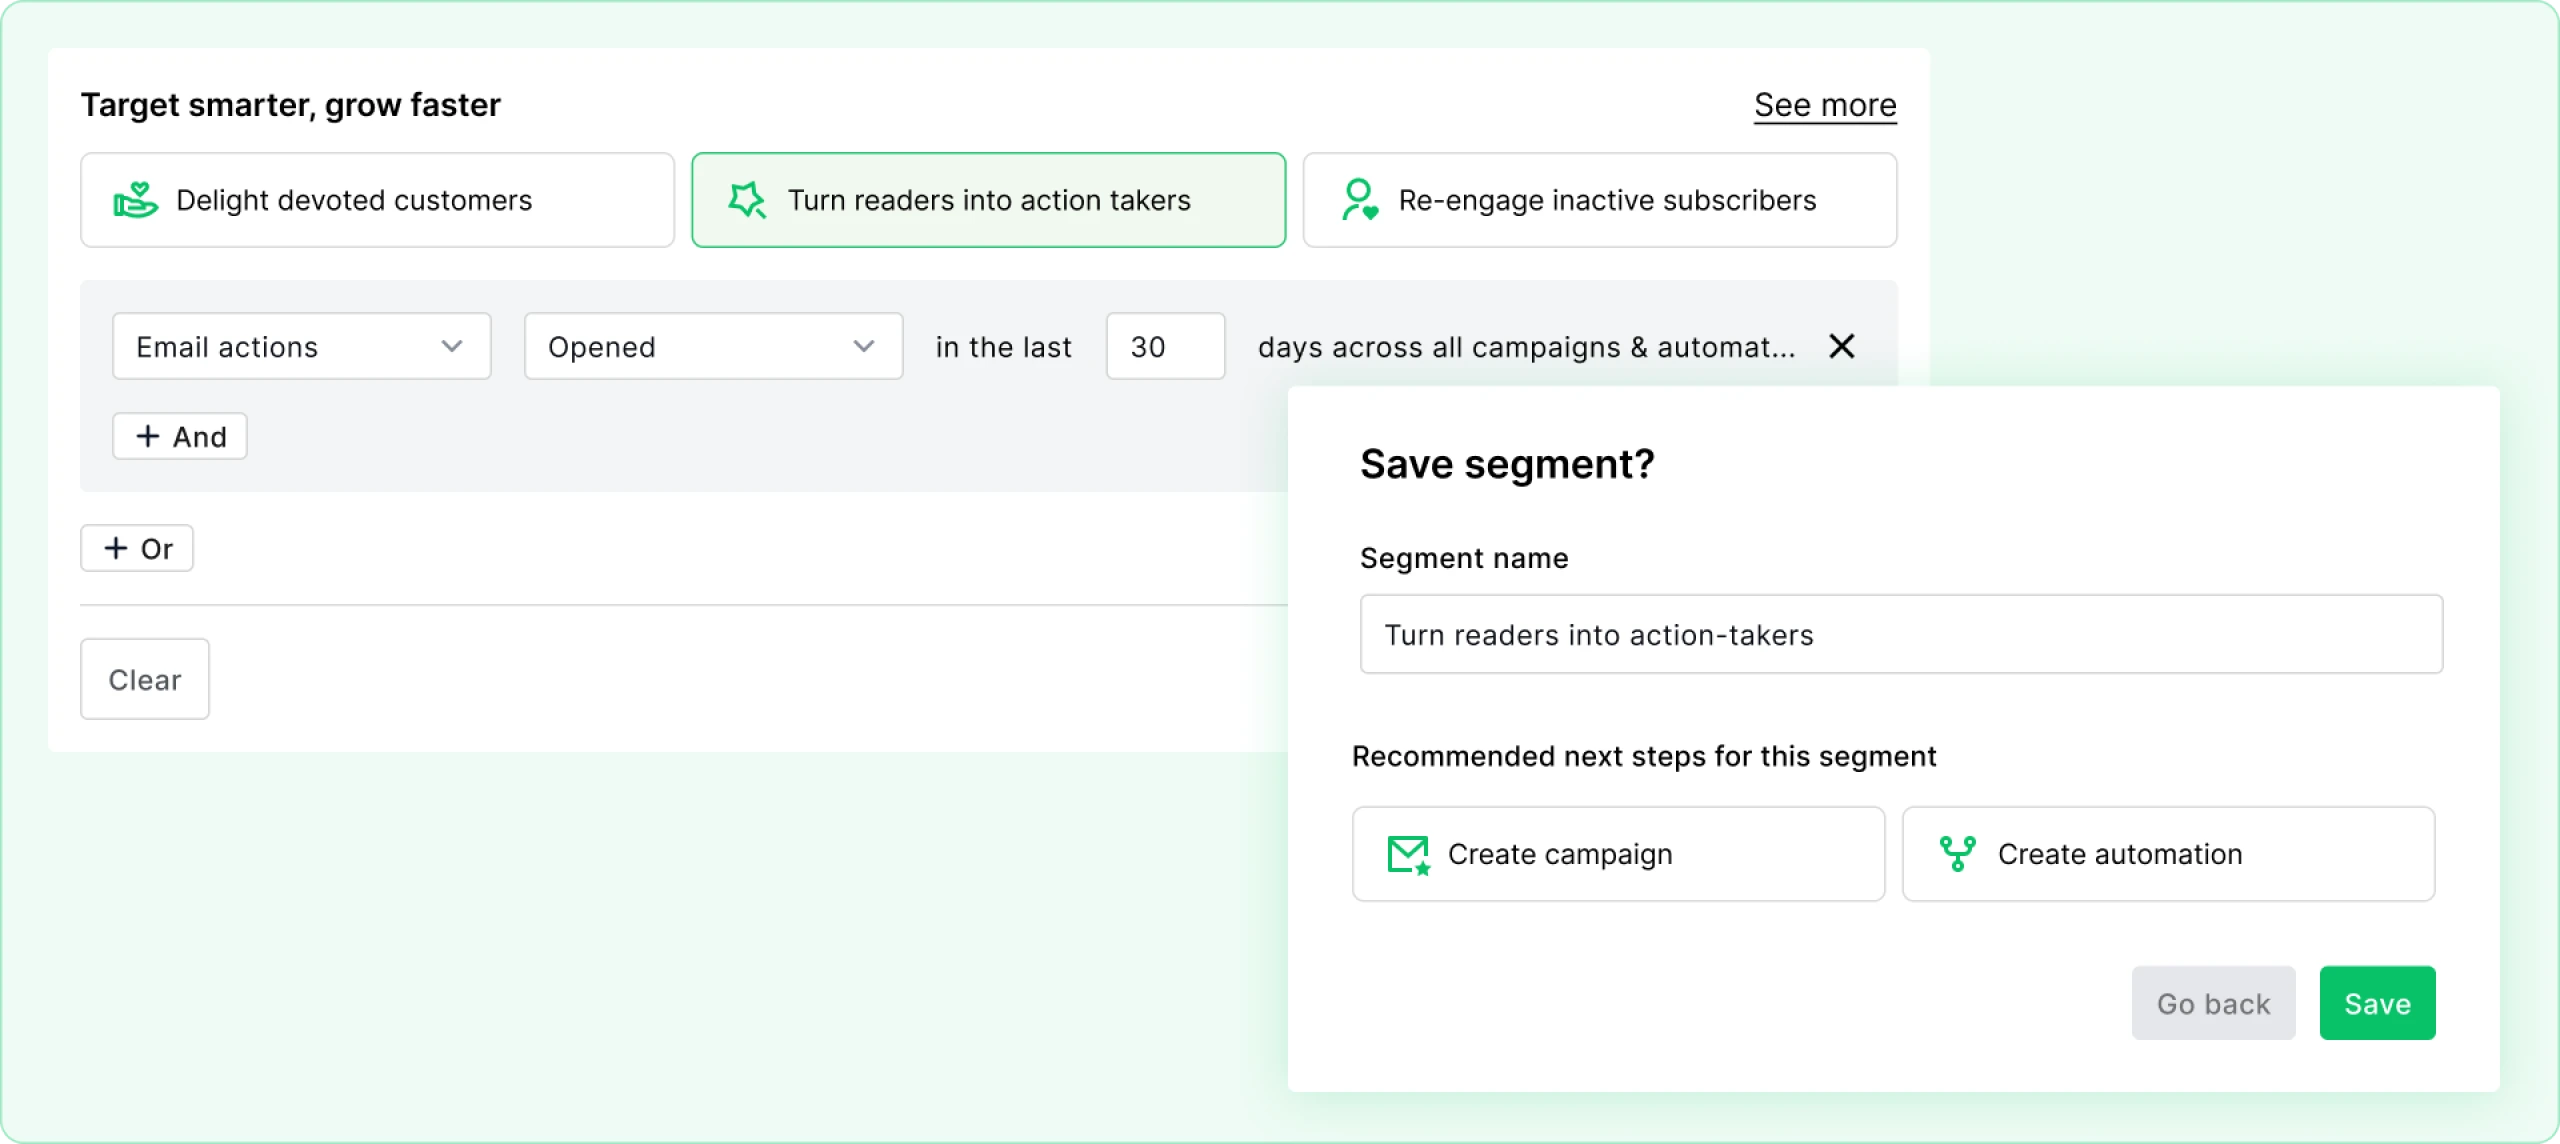Click the hand-heart Delight customers icon
Image resolution: width=2560 pixels, height=1144 pixels.
[135, 200]
